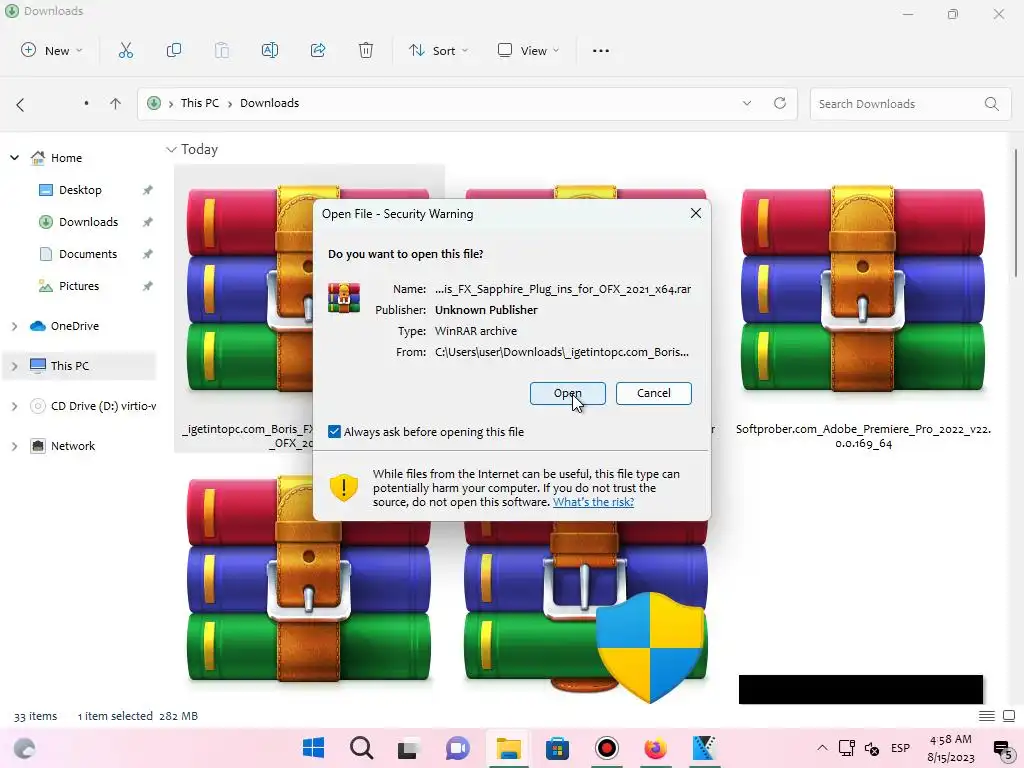
Task: Click This PC in breadcrumb path
Action: 200,103
